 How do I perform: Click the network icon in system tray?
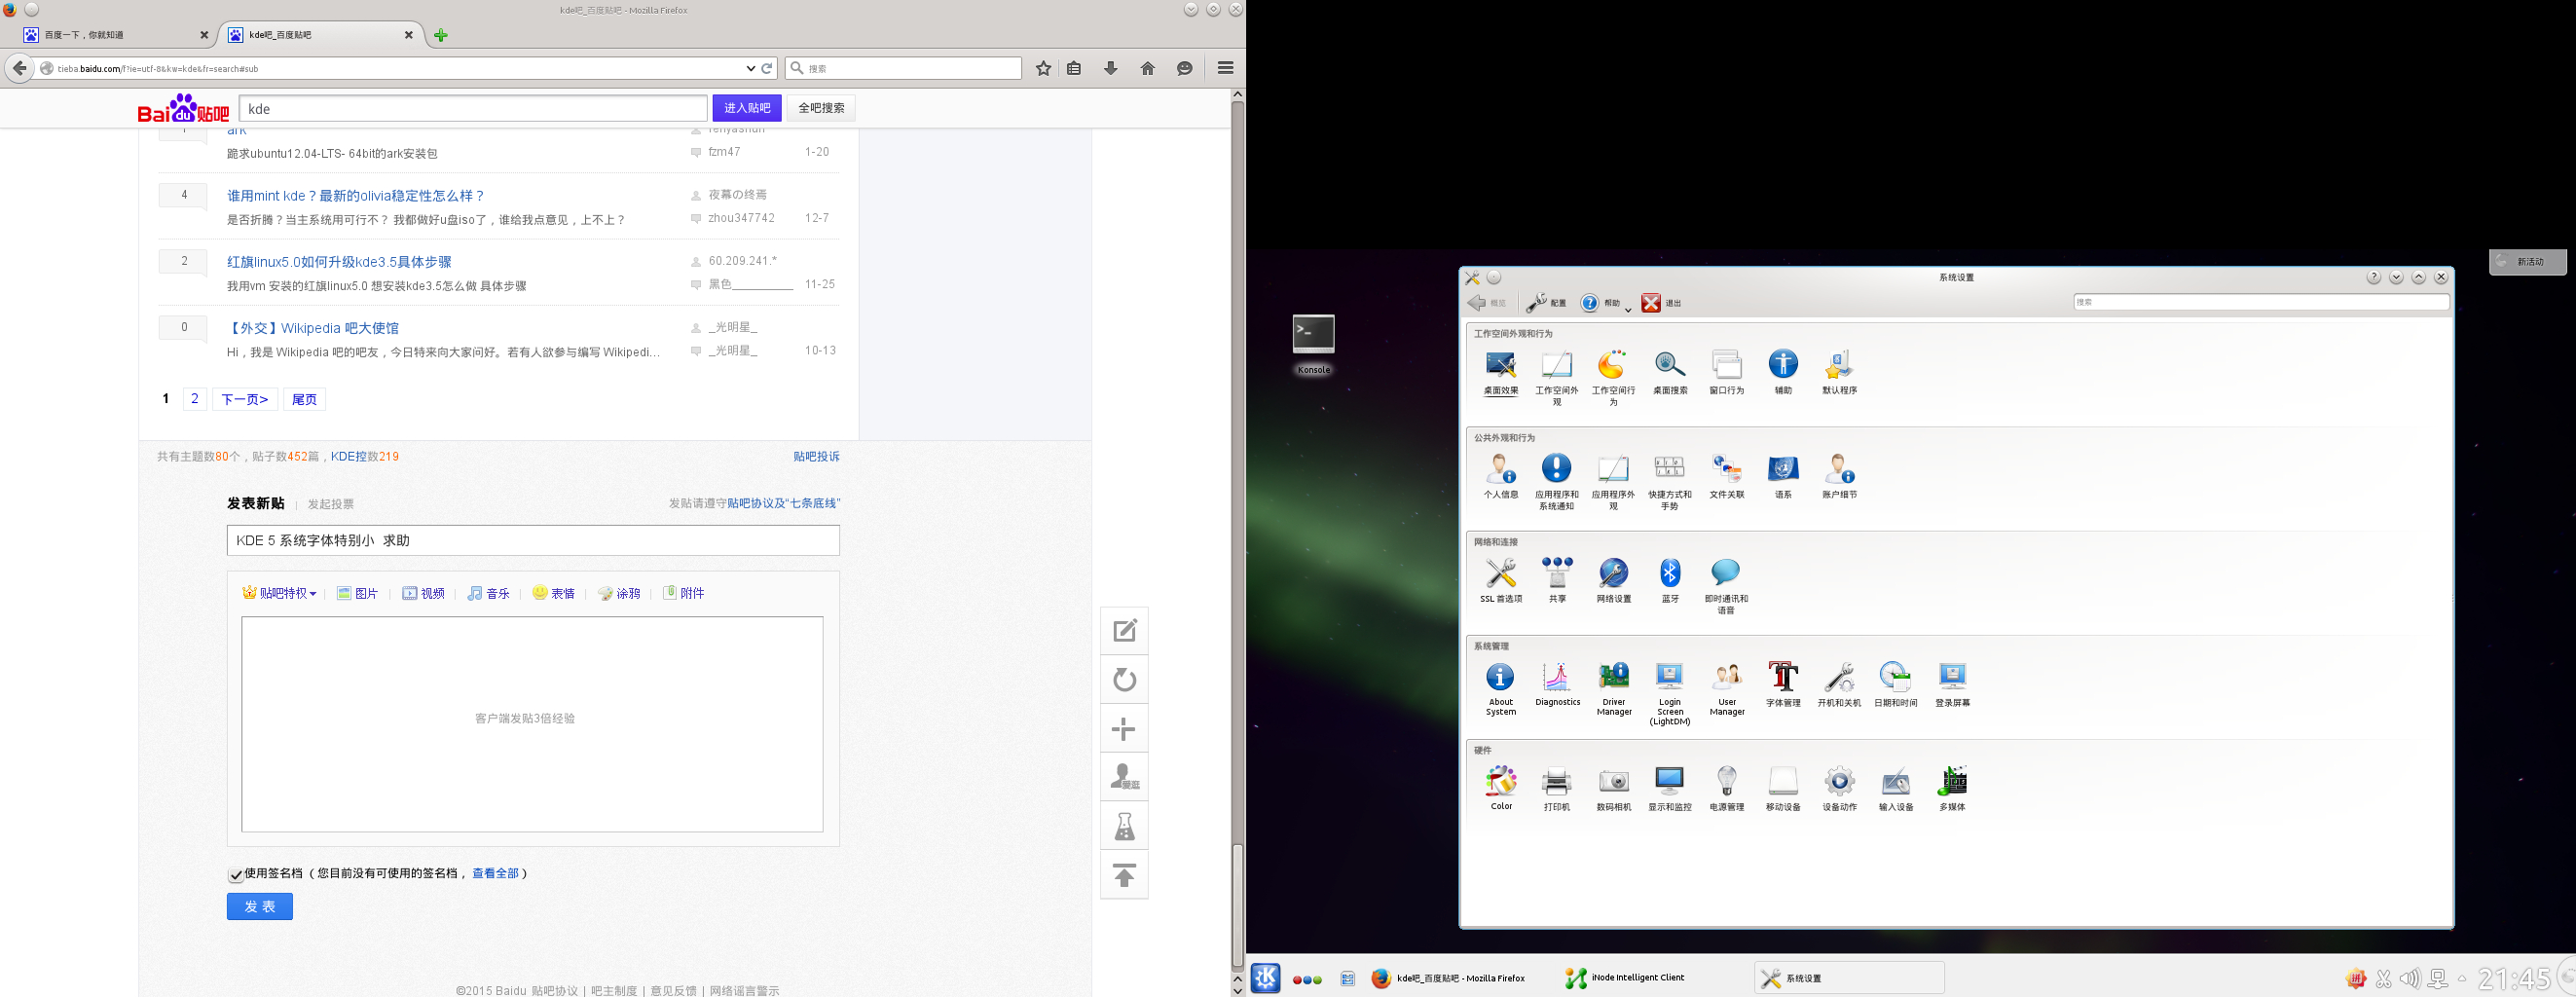[2438, 979]
